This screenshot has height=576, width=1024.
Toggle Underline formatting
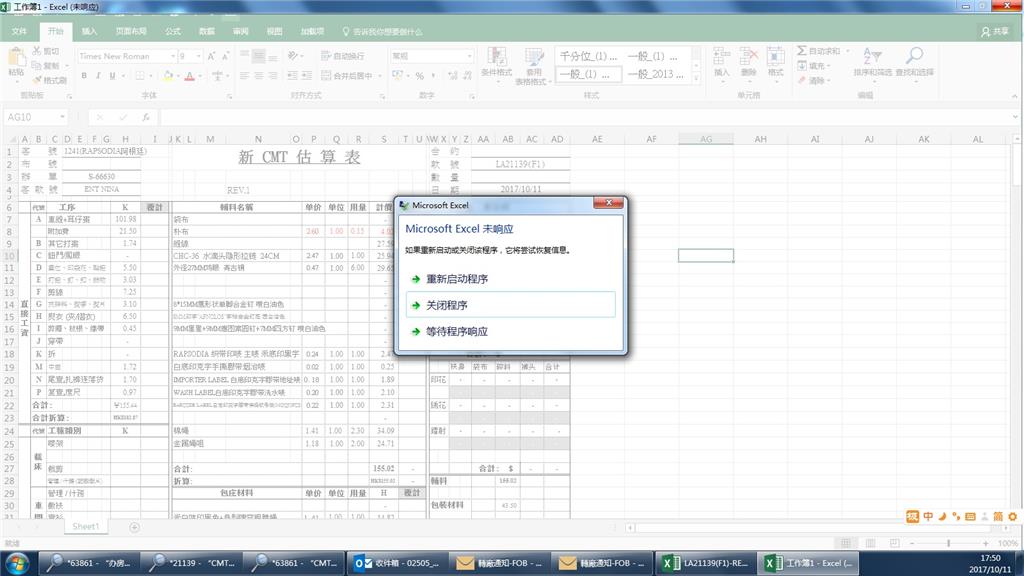[x=112, y=76]
